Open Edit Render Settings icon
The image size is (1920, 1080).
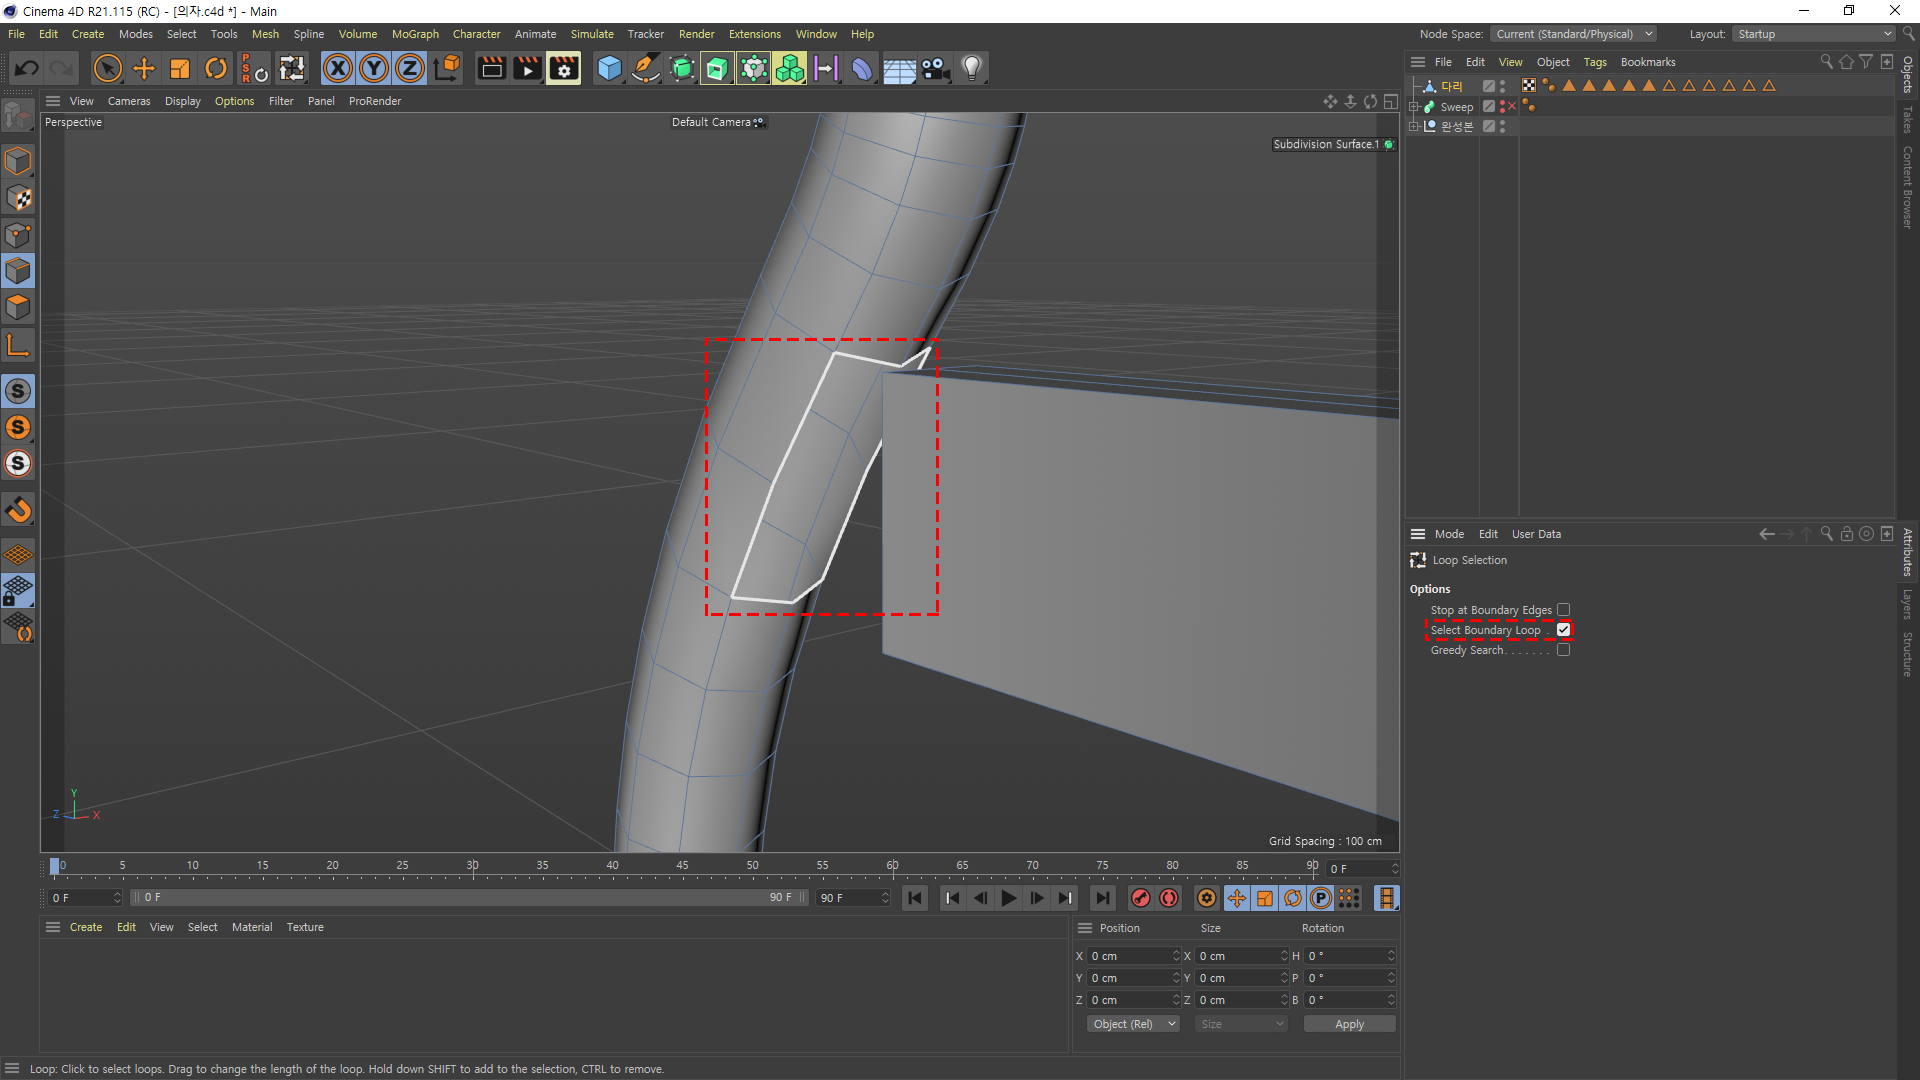click(x=563, y=69)
